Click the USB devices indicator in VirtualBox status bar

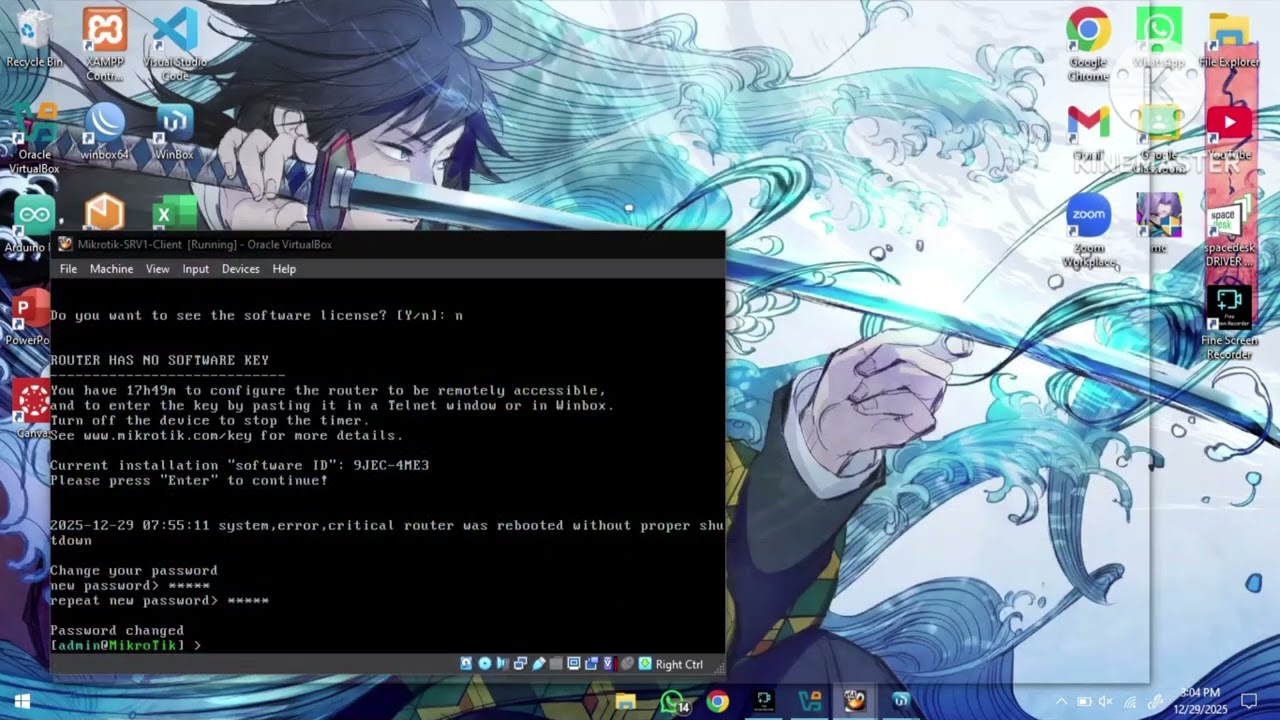539,664
